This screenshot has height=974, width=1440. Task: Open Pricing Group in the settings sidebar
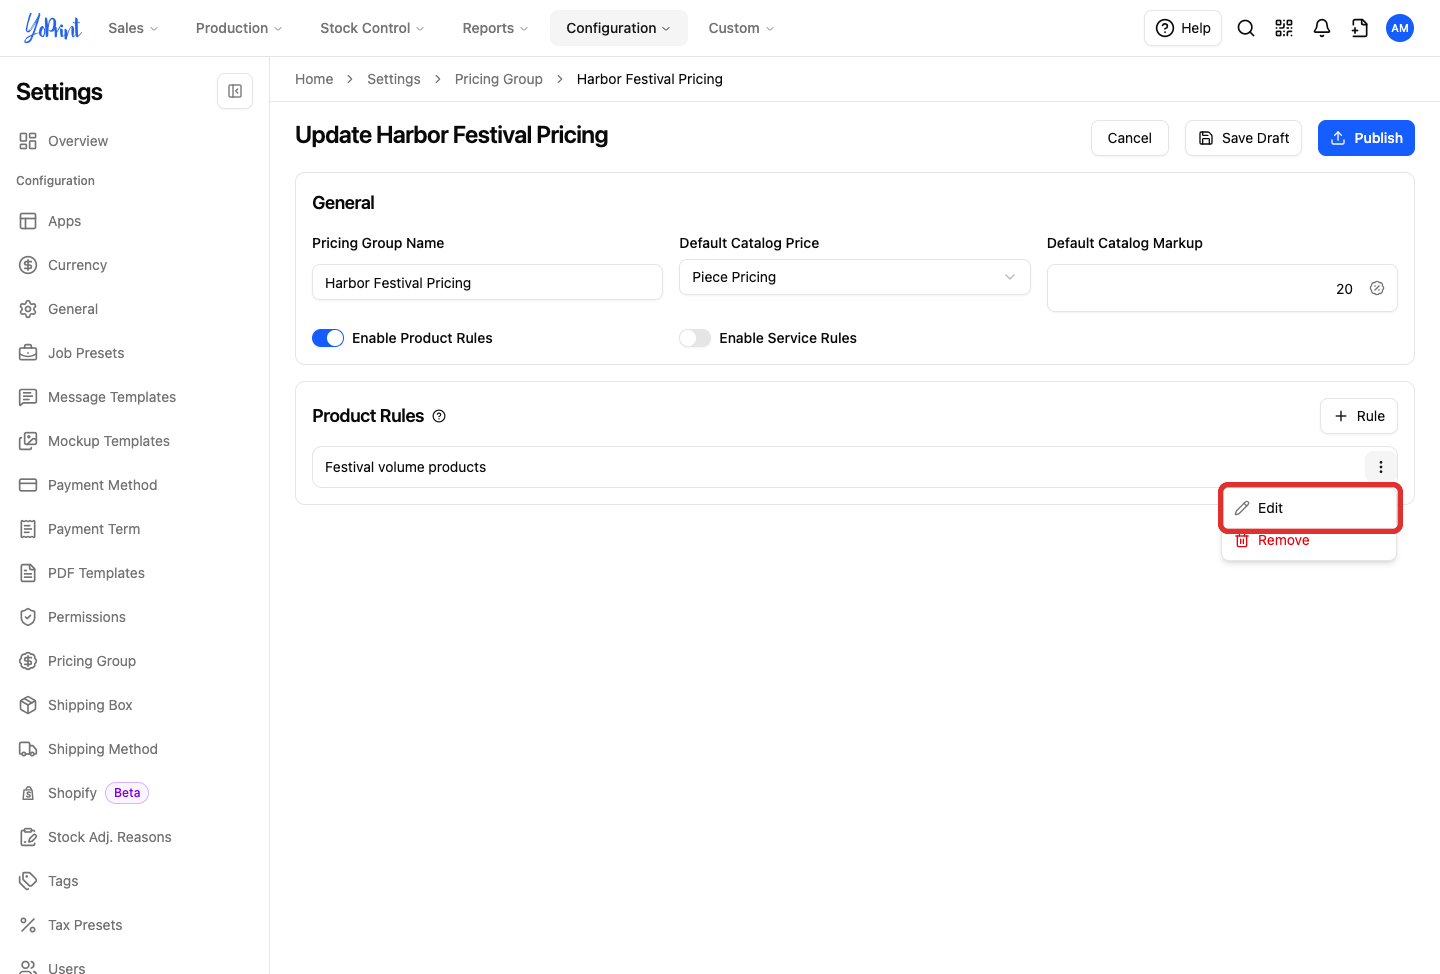tap(92, 661)
